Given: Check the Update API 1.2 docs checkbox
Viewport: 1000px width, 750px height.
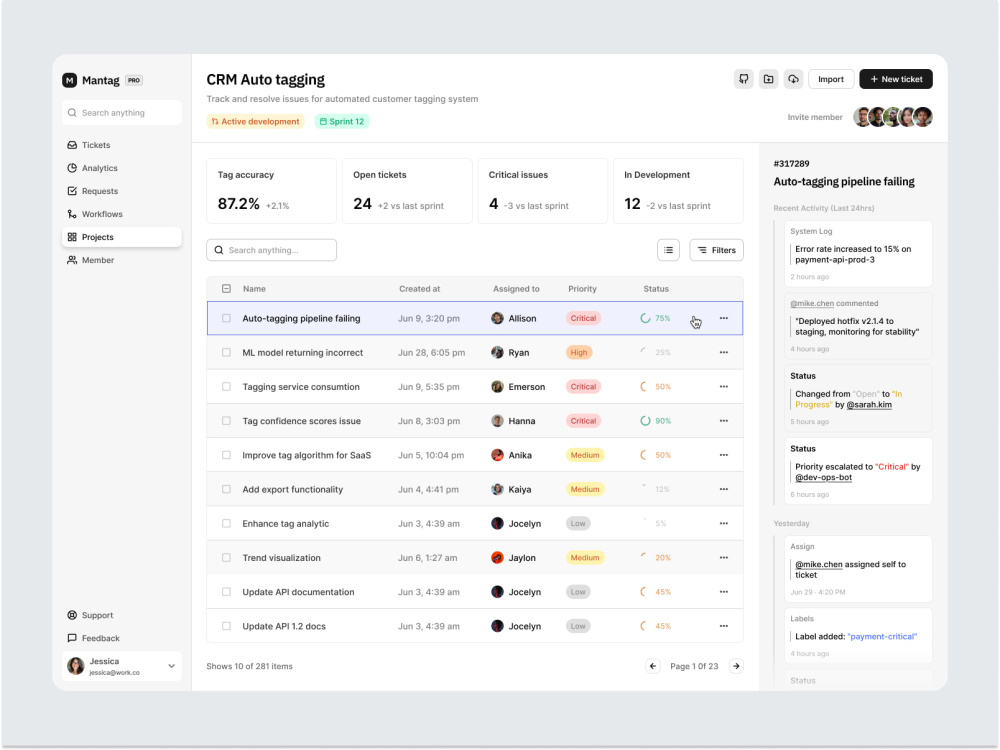Looking at the screenshot, I should click(226, 626).
